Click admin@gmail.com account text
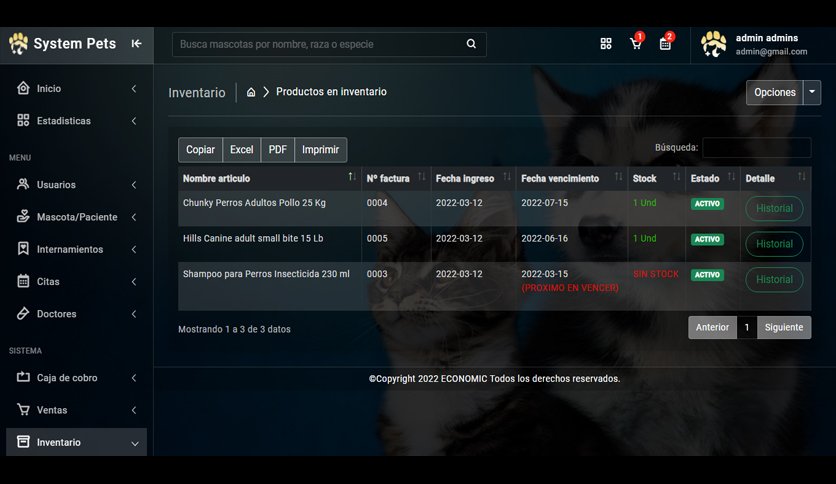Viewport: 836px width, 484px height. coord(771,52)
